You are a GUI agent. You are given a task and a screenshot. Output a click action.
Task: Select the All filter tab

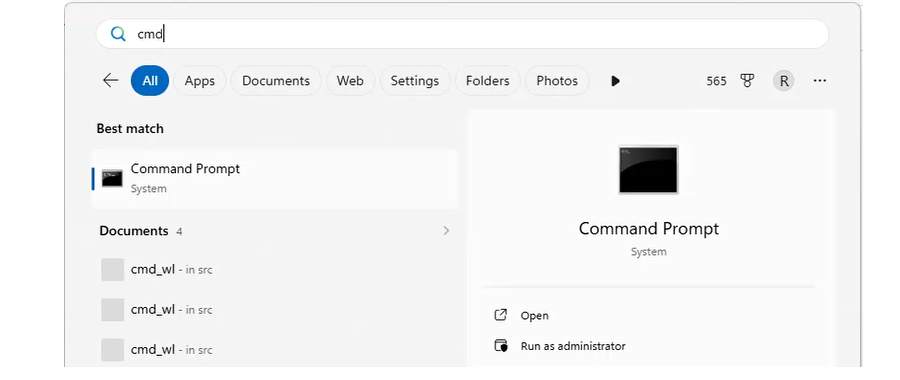150,80
